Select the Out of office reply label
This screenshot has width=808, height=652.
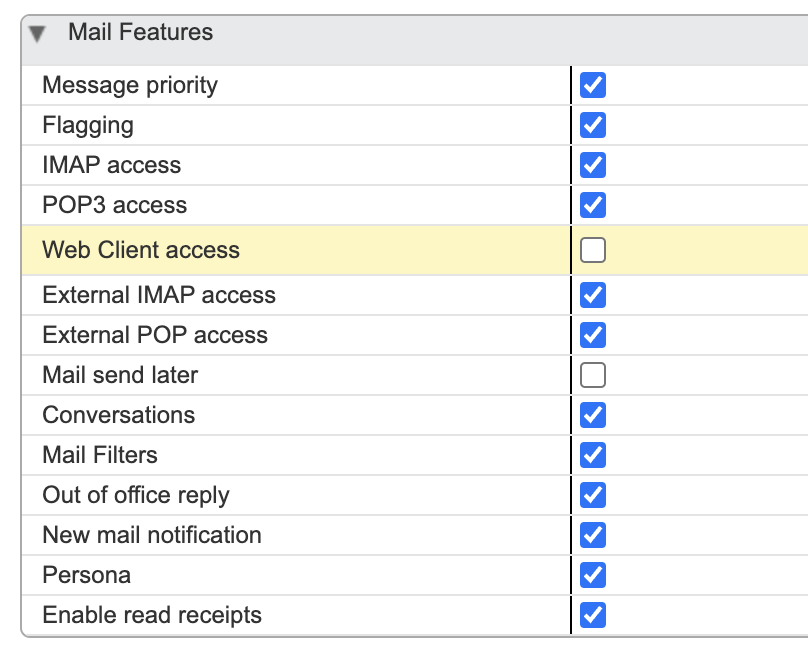(136, 495)
